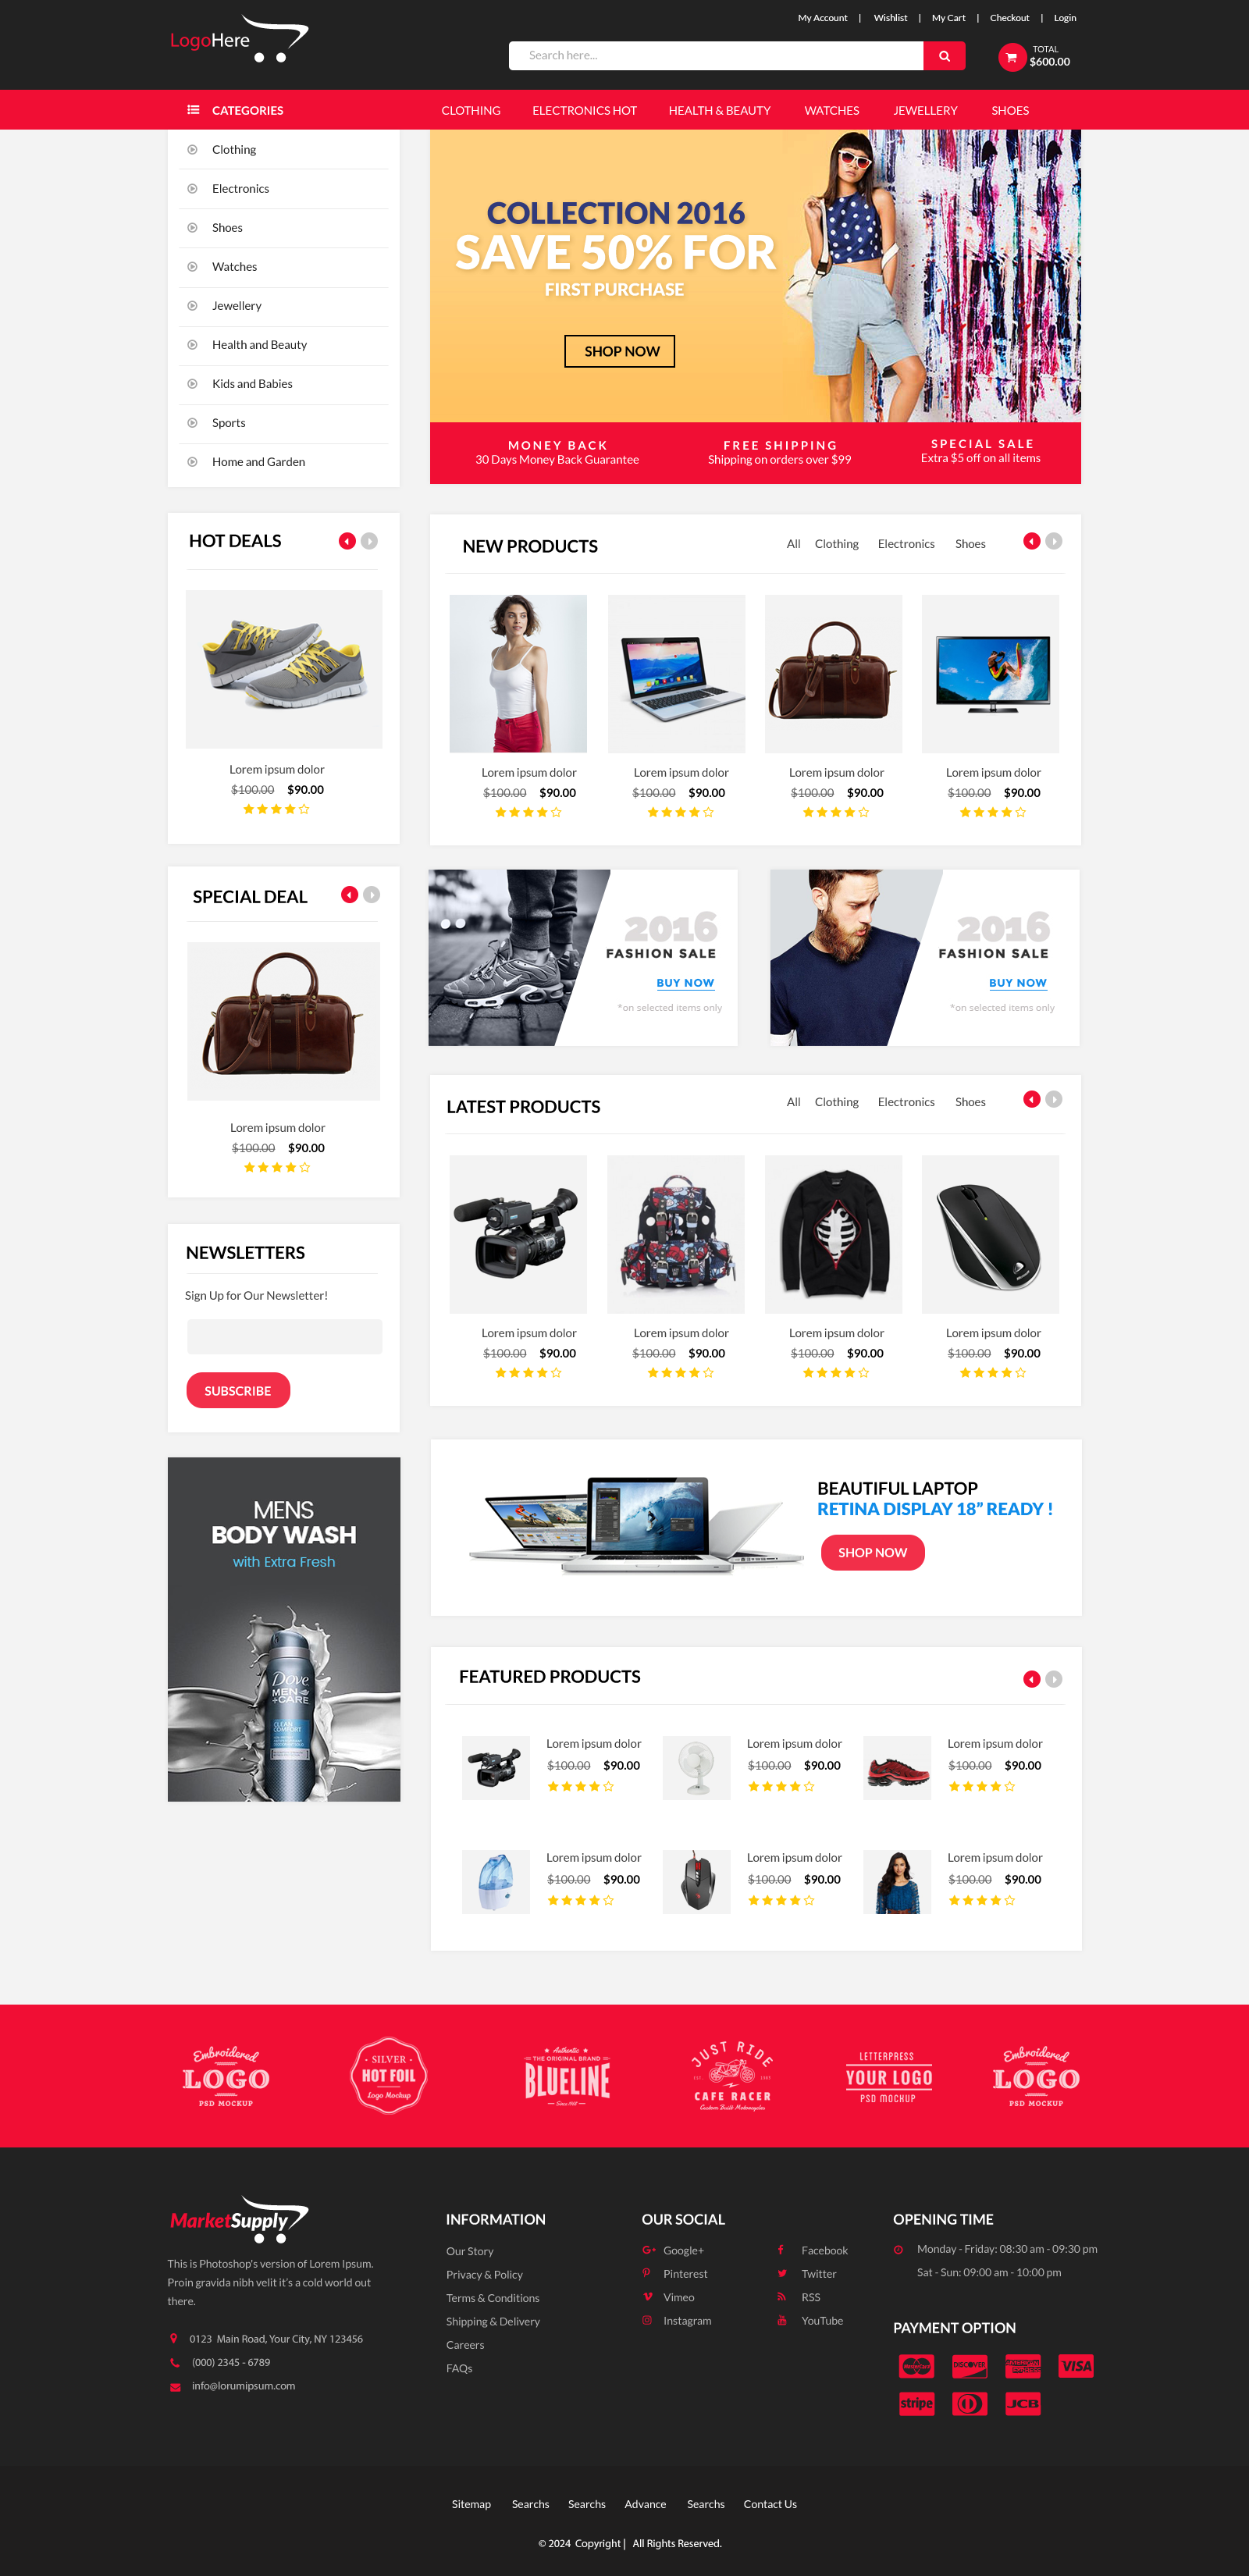Screen dimensions: 1249x2576
Task: Click the Special Deal previous arrow
Action: (349, 895)
